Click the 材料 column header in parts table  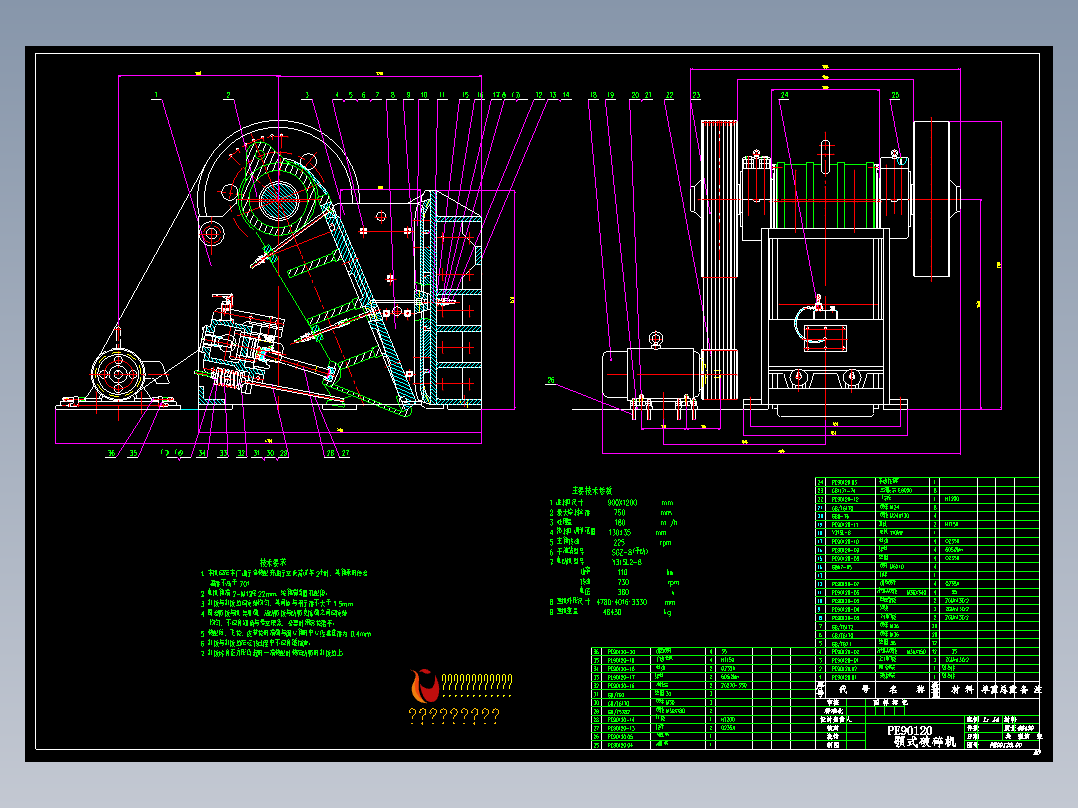(x=960, y=689)
